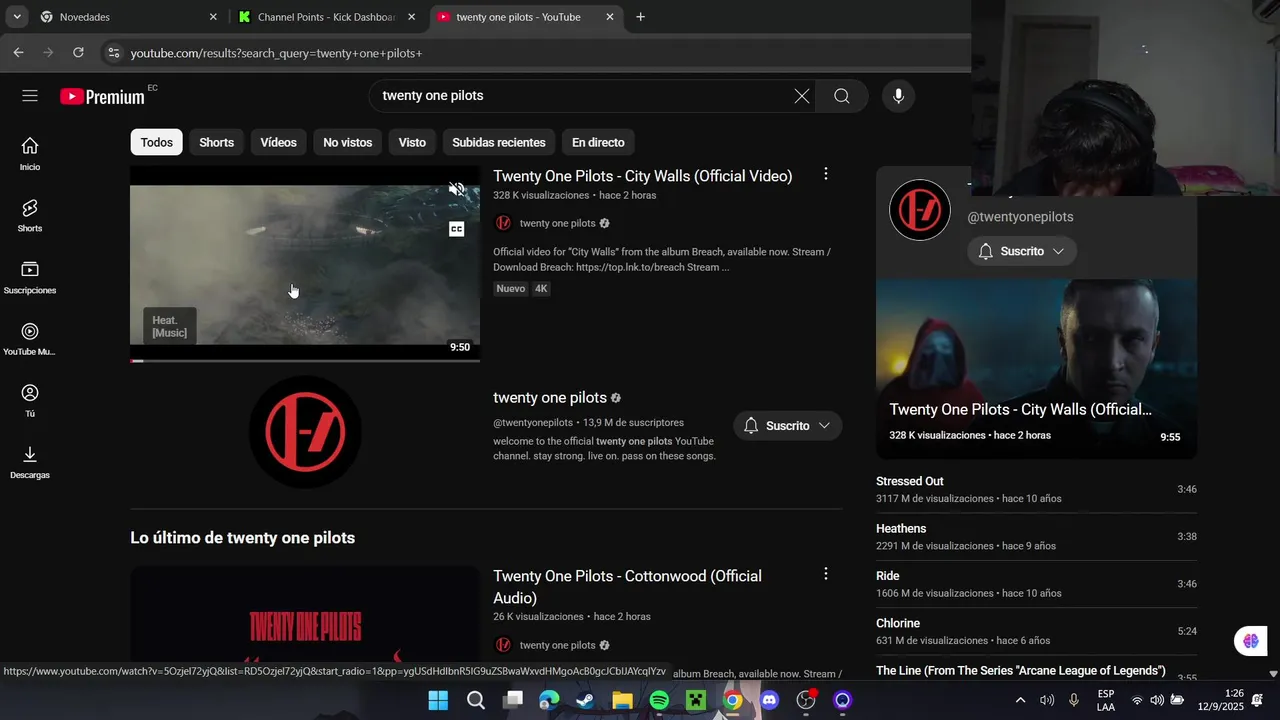Open twenty one pilots channel logo result
This screenshot has height=720, width=1280.
[x=305, y=432]
